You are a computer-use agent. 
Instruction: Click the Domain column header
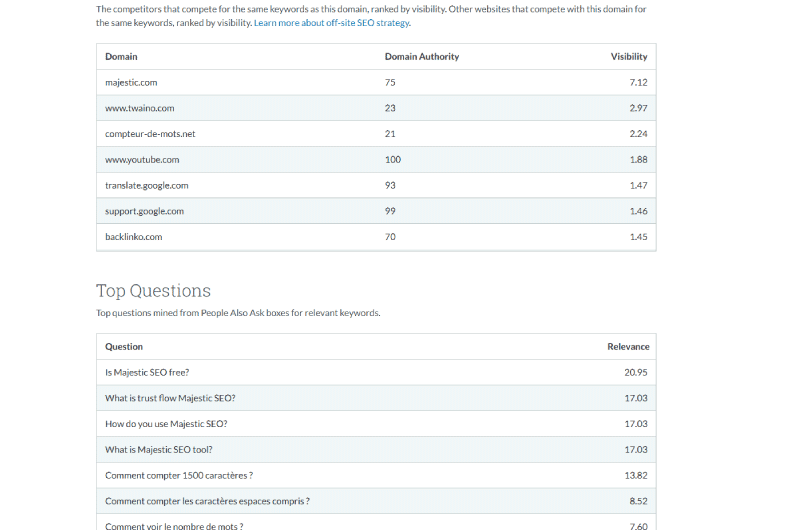[x=121, y=57]
